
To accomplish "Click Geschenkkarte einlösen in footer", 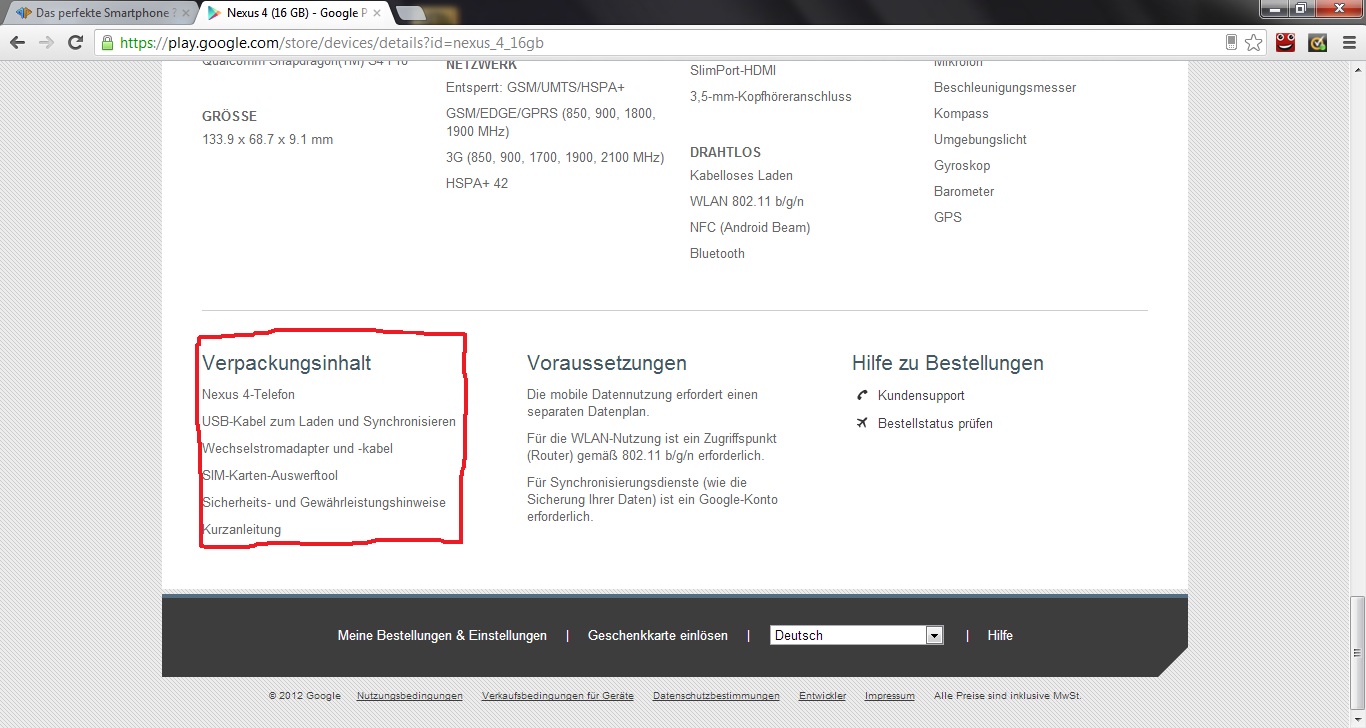I will click(x=658, y=636).
